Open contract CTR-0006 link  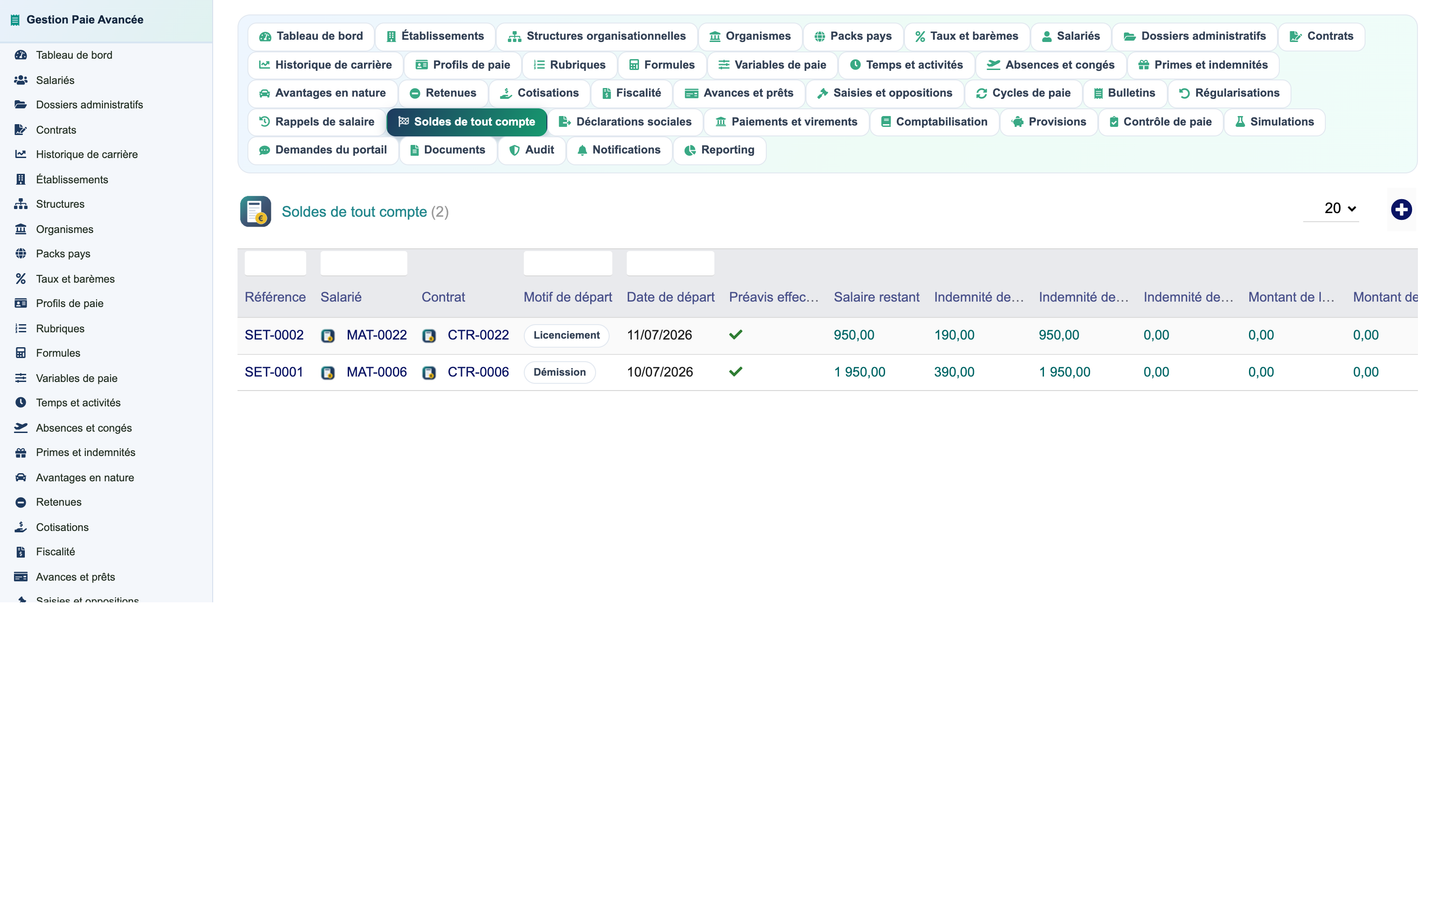tap(478, 372)
